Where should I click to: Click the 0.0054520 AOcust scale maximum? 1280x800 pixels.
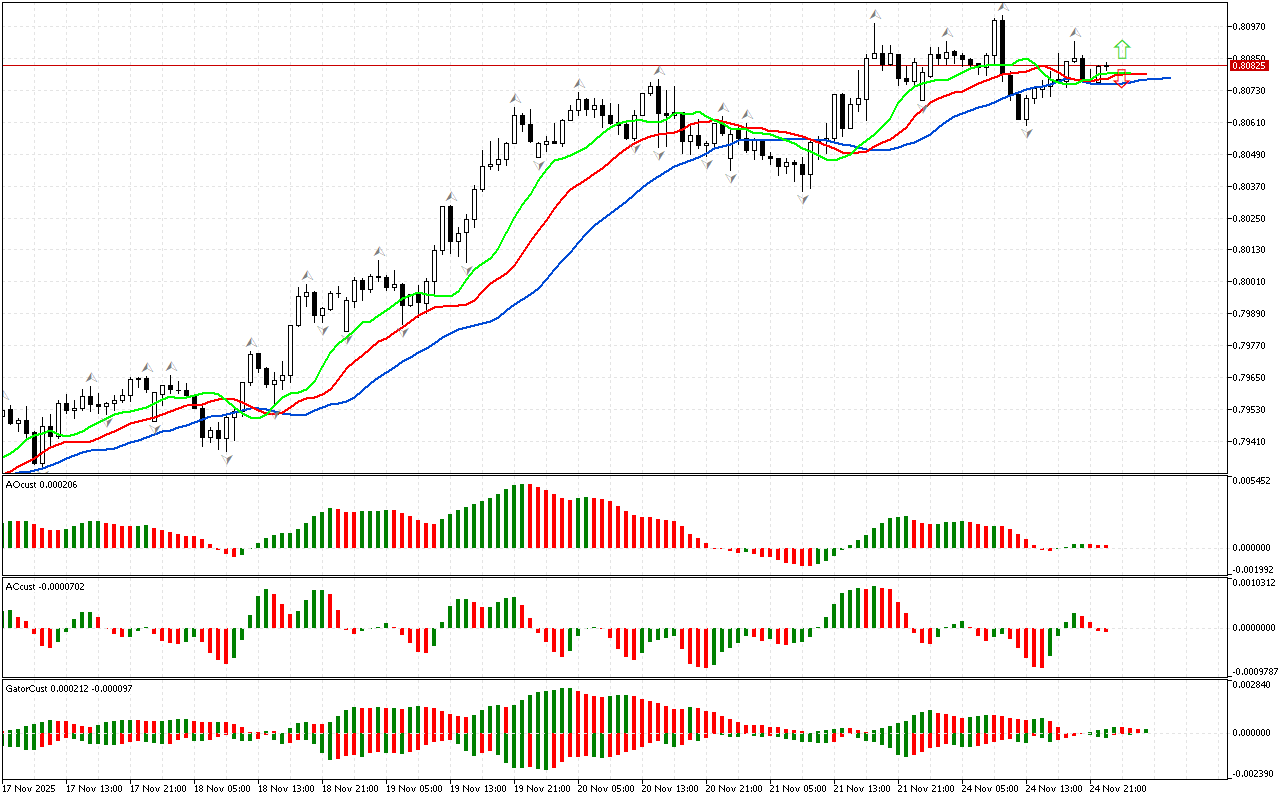tap(1253, 482)
